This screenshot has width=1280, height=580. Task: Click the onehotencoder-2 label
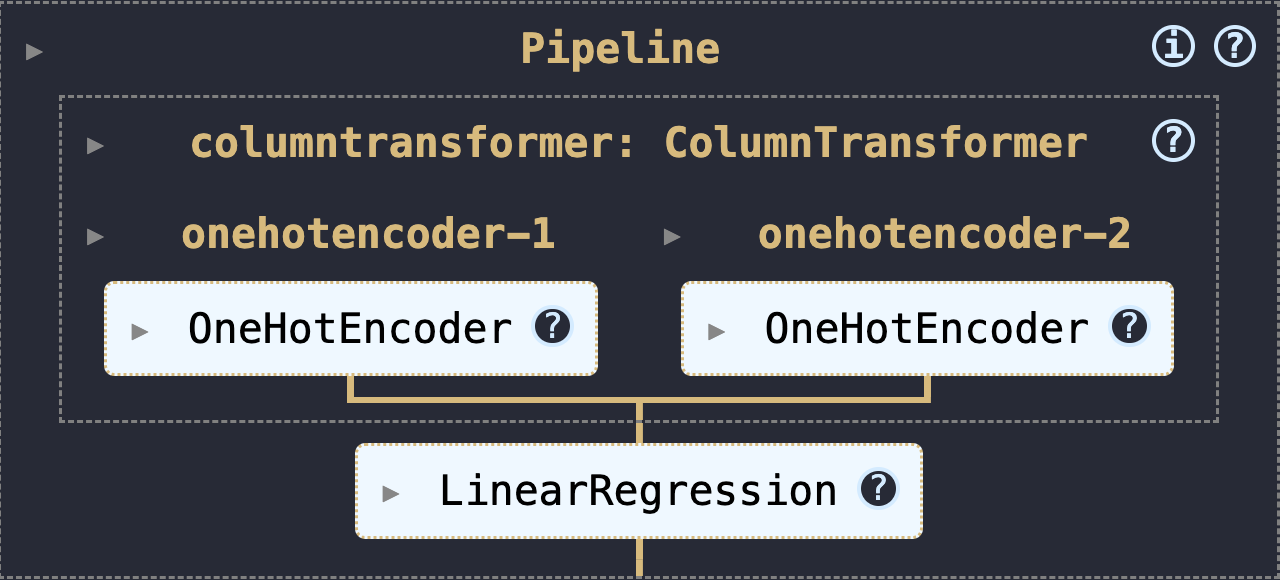pyautogui.click(x=944, y=235)
